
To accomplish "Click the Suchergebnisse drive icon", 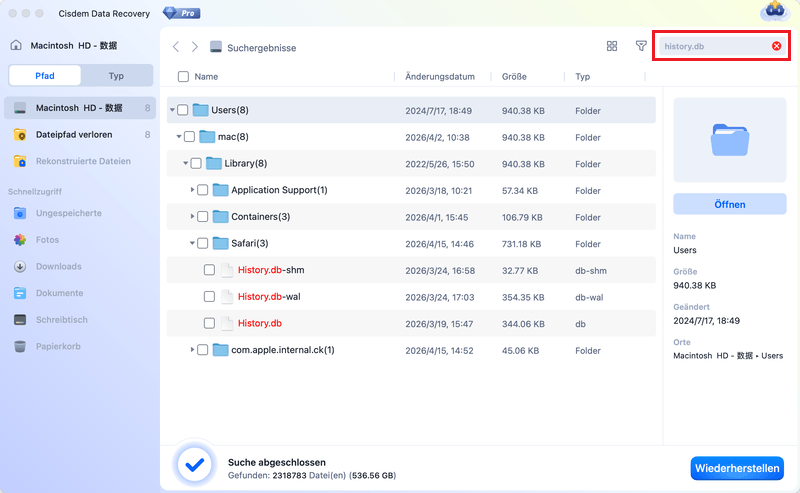I will click(216, 47).
